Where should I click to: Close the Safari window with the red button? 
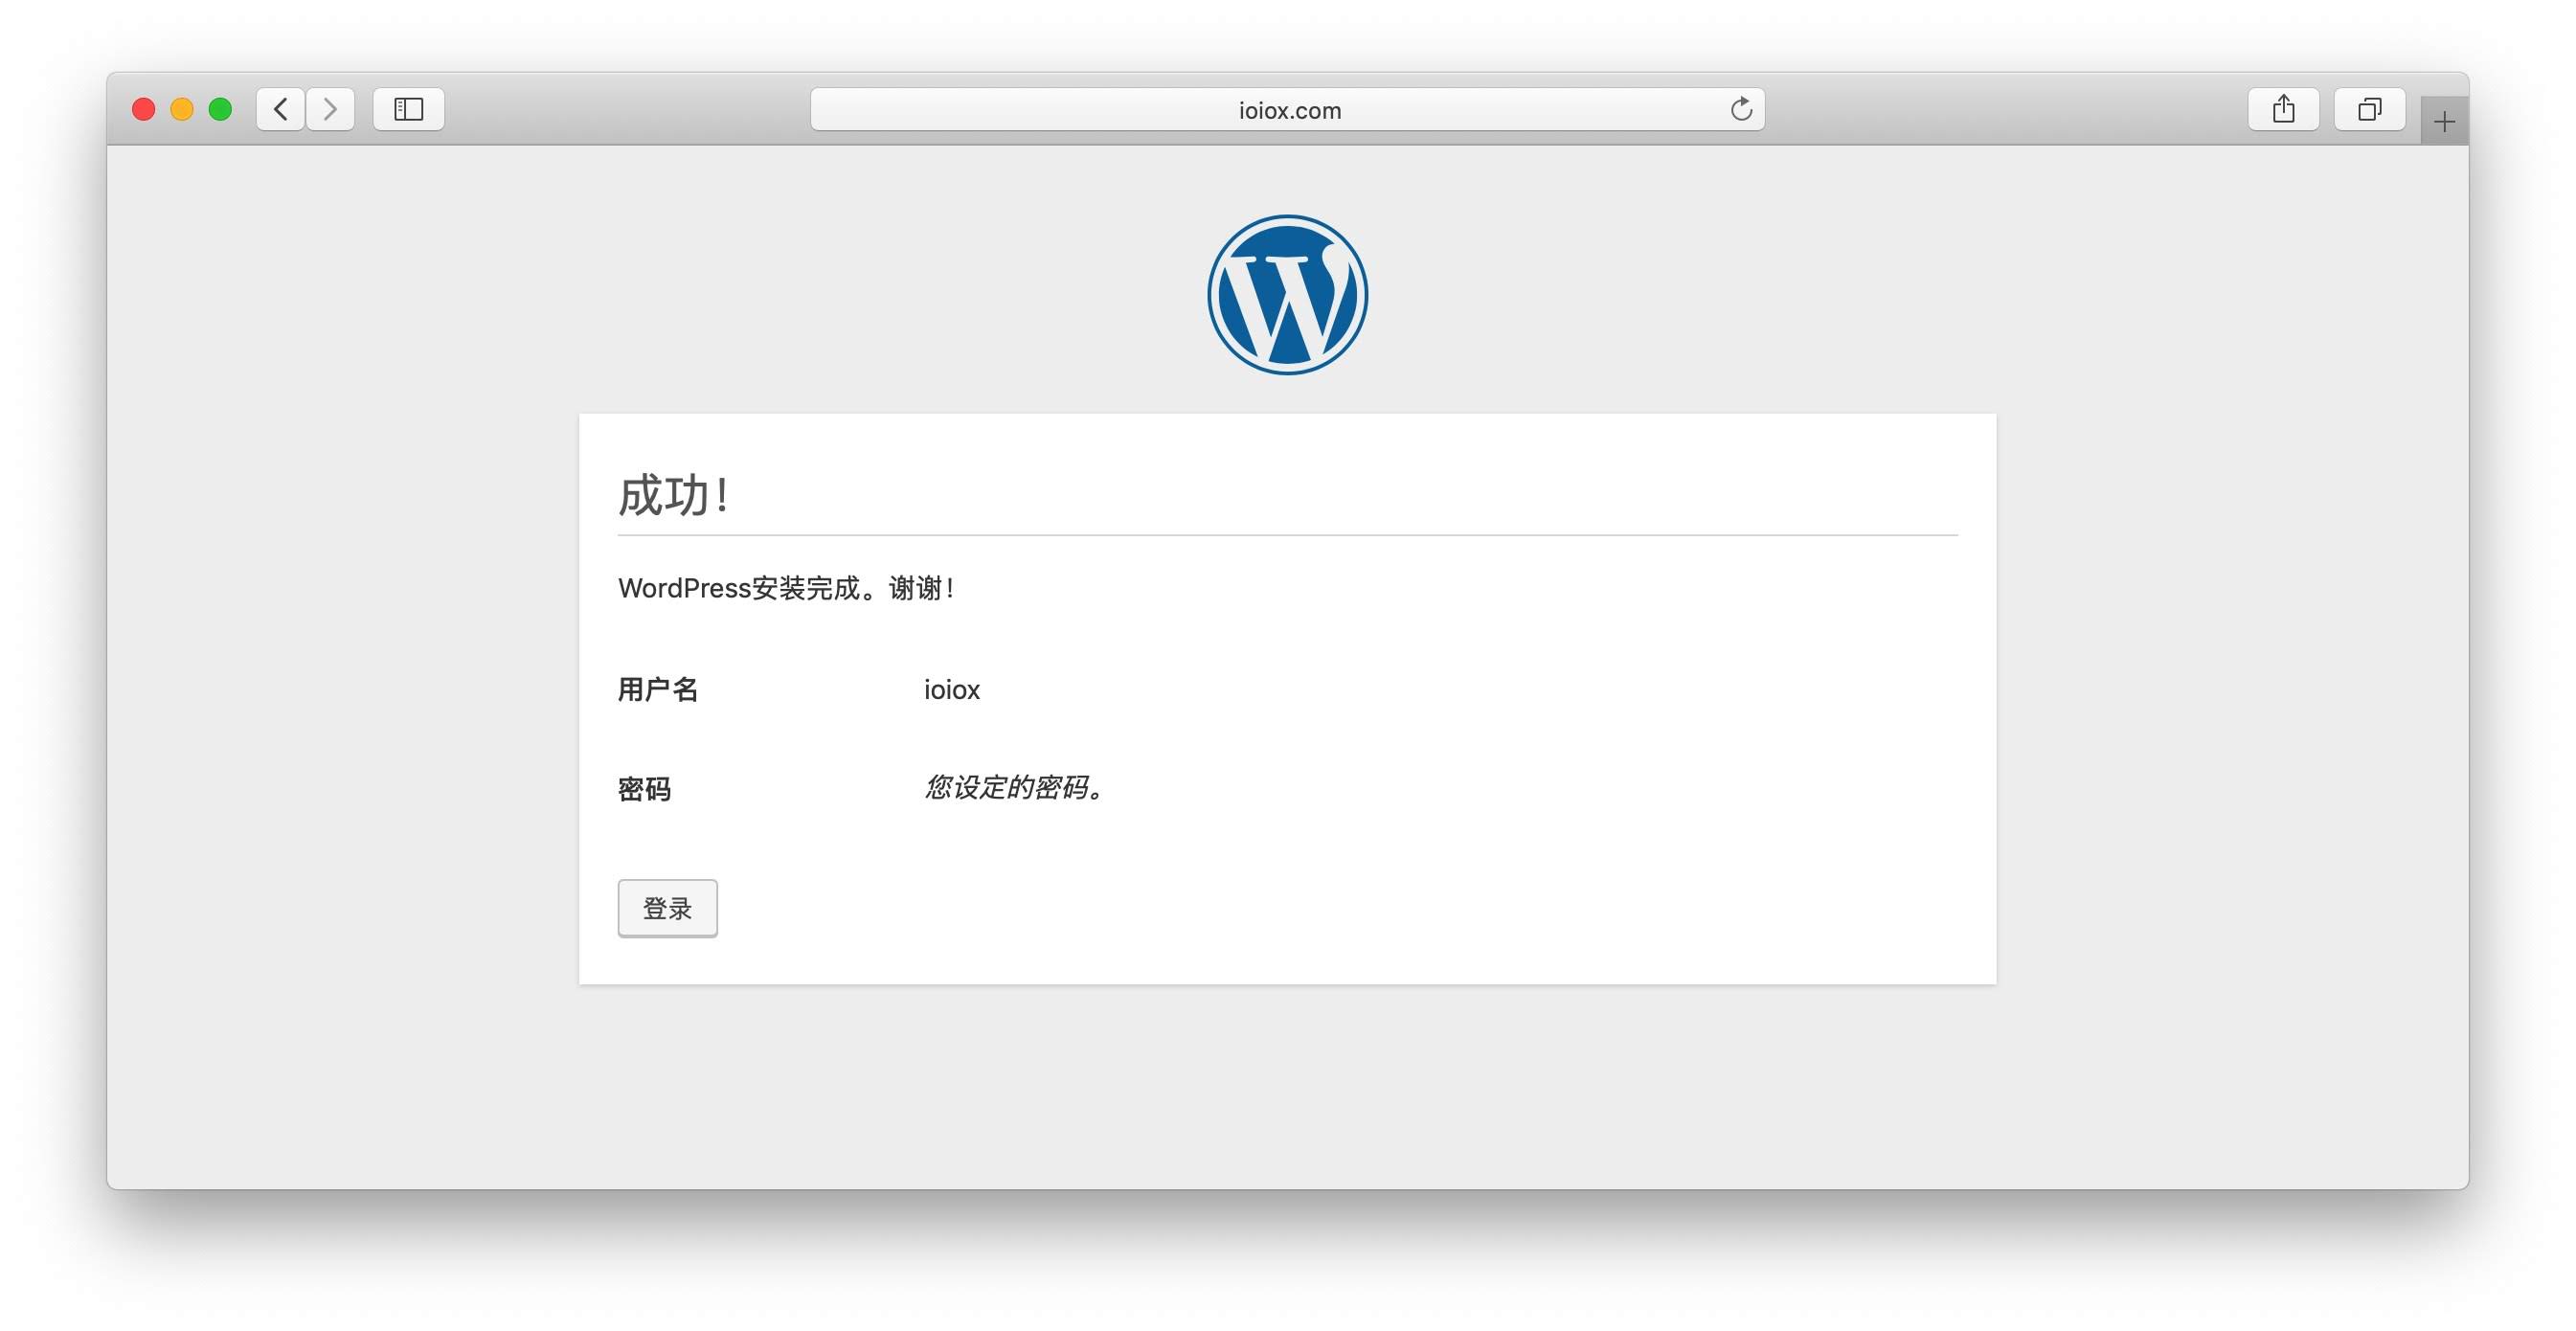[x=143, y=109]
